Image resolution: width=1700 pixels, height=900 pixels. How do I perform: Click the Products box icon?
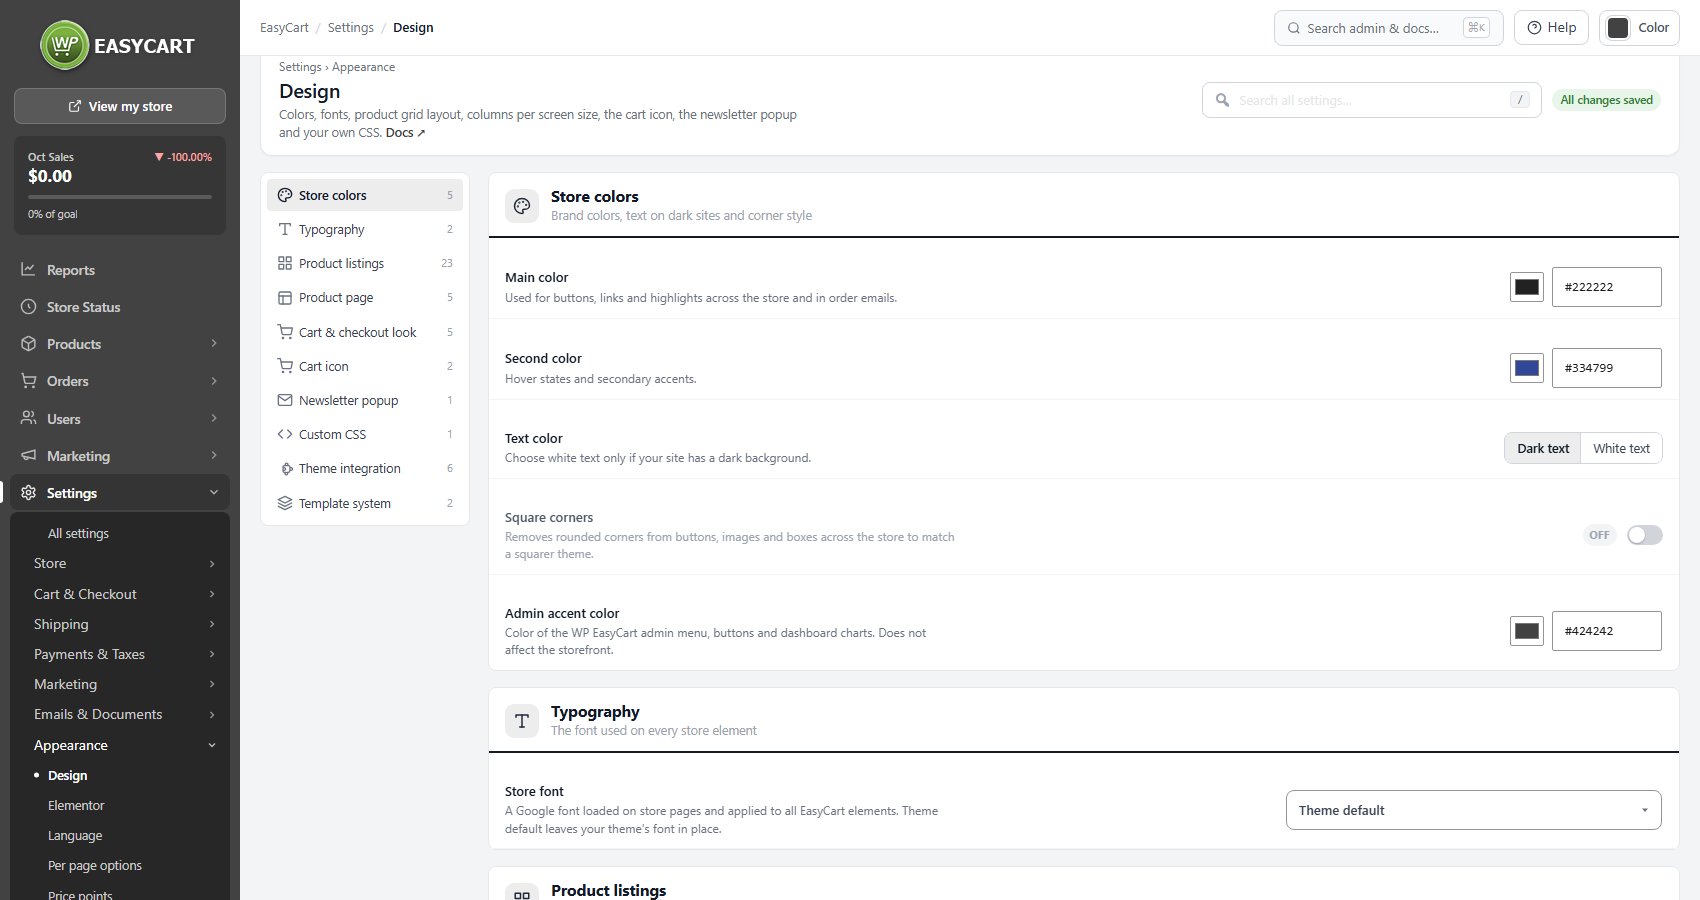pyautogui.click(x=28, y=344)
